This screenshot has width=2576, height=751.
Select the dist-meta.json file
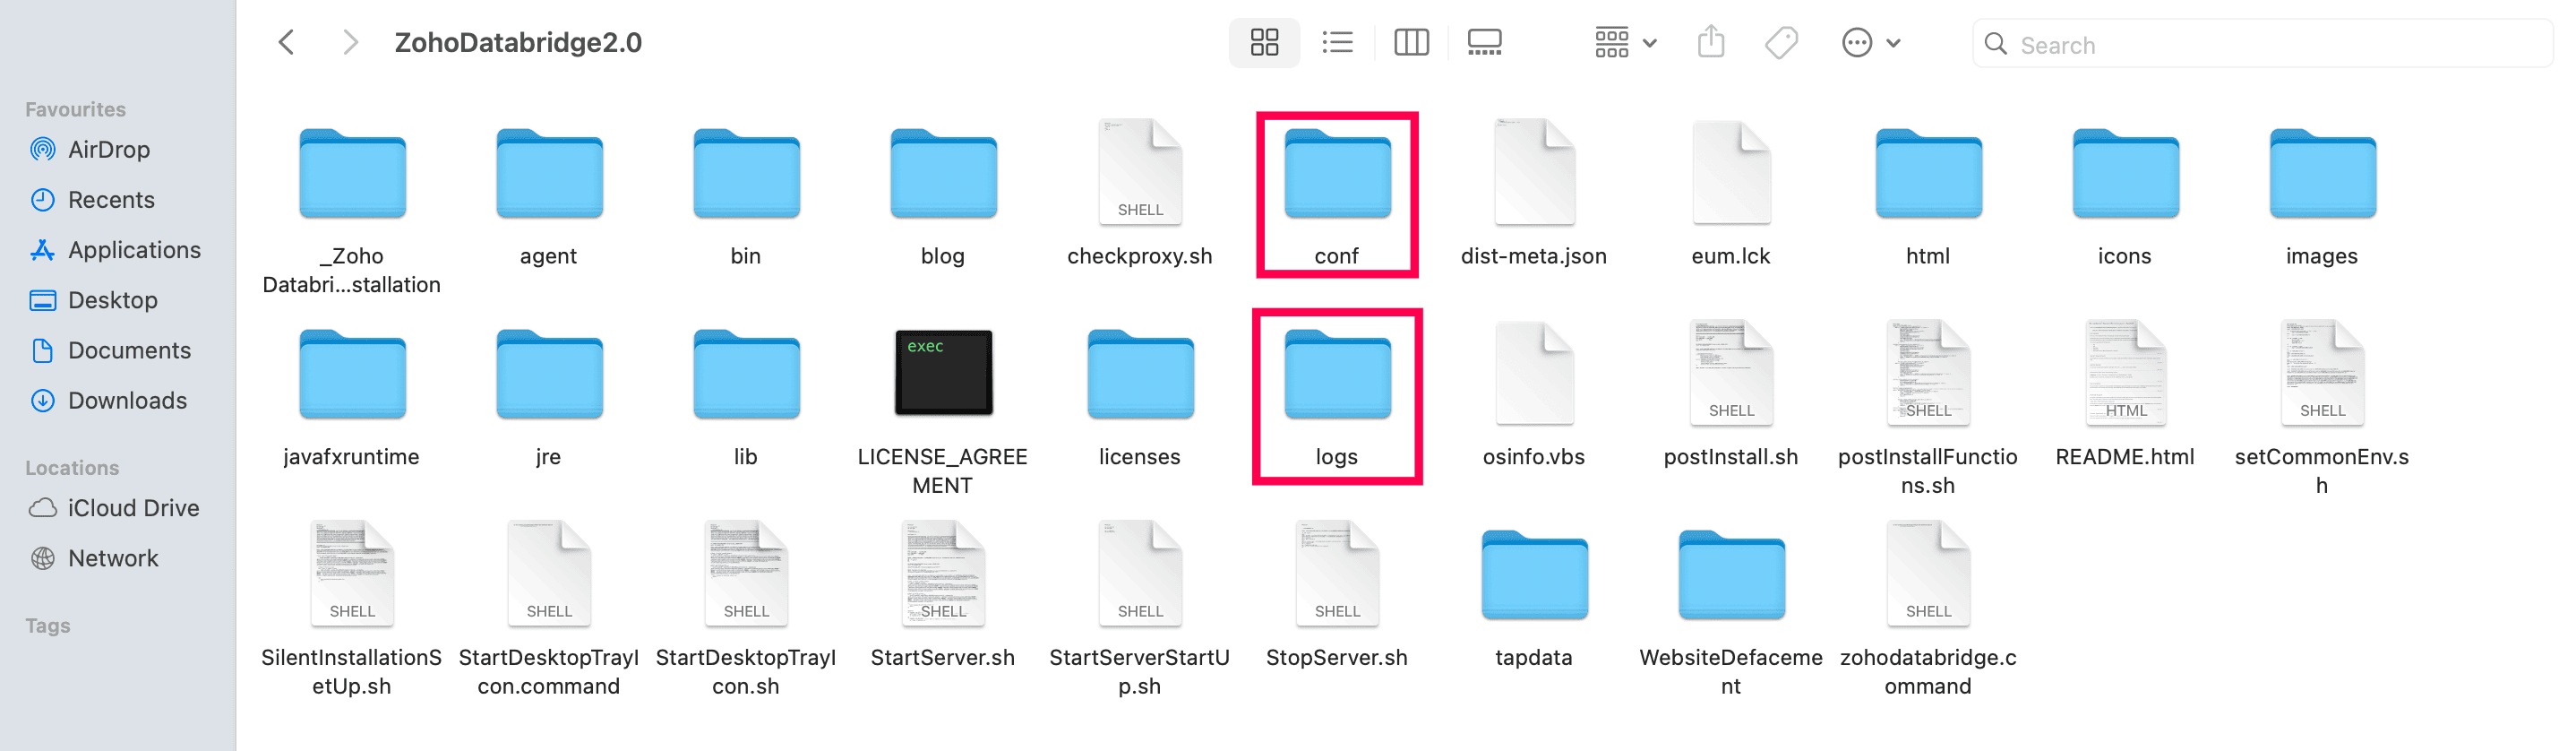click(x=1534, y=171)
